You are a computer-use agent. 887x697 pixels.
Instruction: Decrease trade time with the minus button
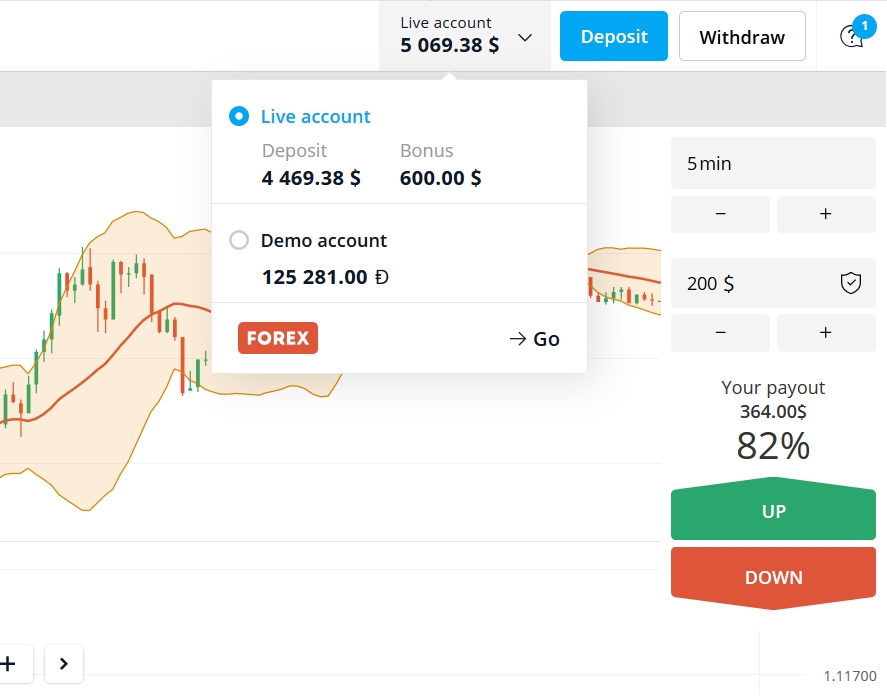[720, 214]
